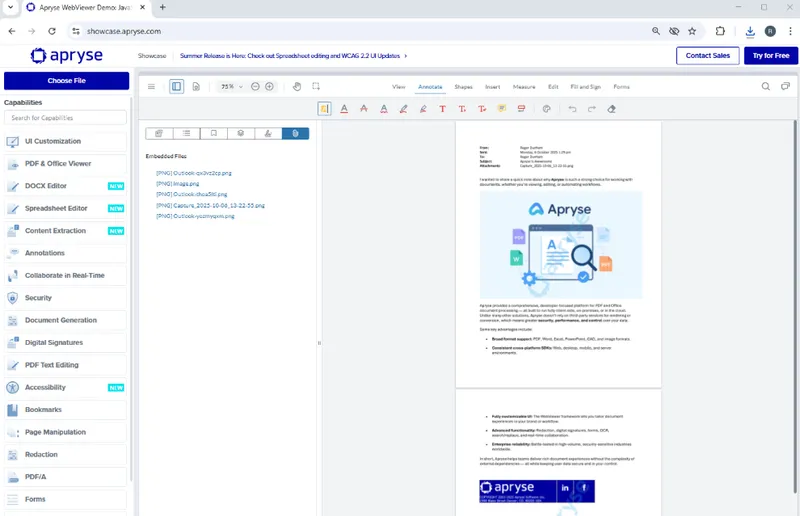Click the panel resize handle bar
The width and height of the screenshot is (800, 516).
pos(319,343)
